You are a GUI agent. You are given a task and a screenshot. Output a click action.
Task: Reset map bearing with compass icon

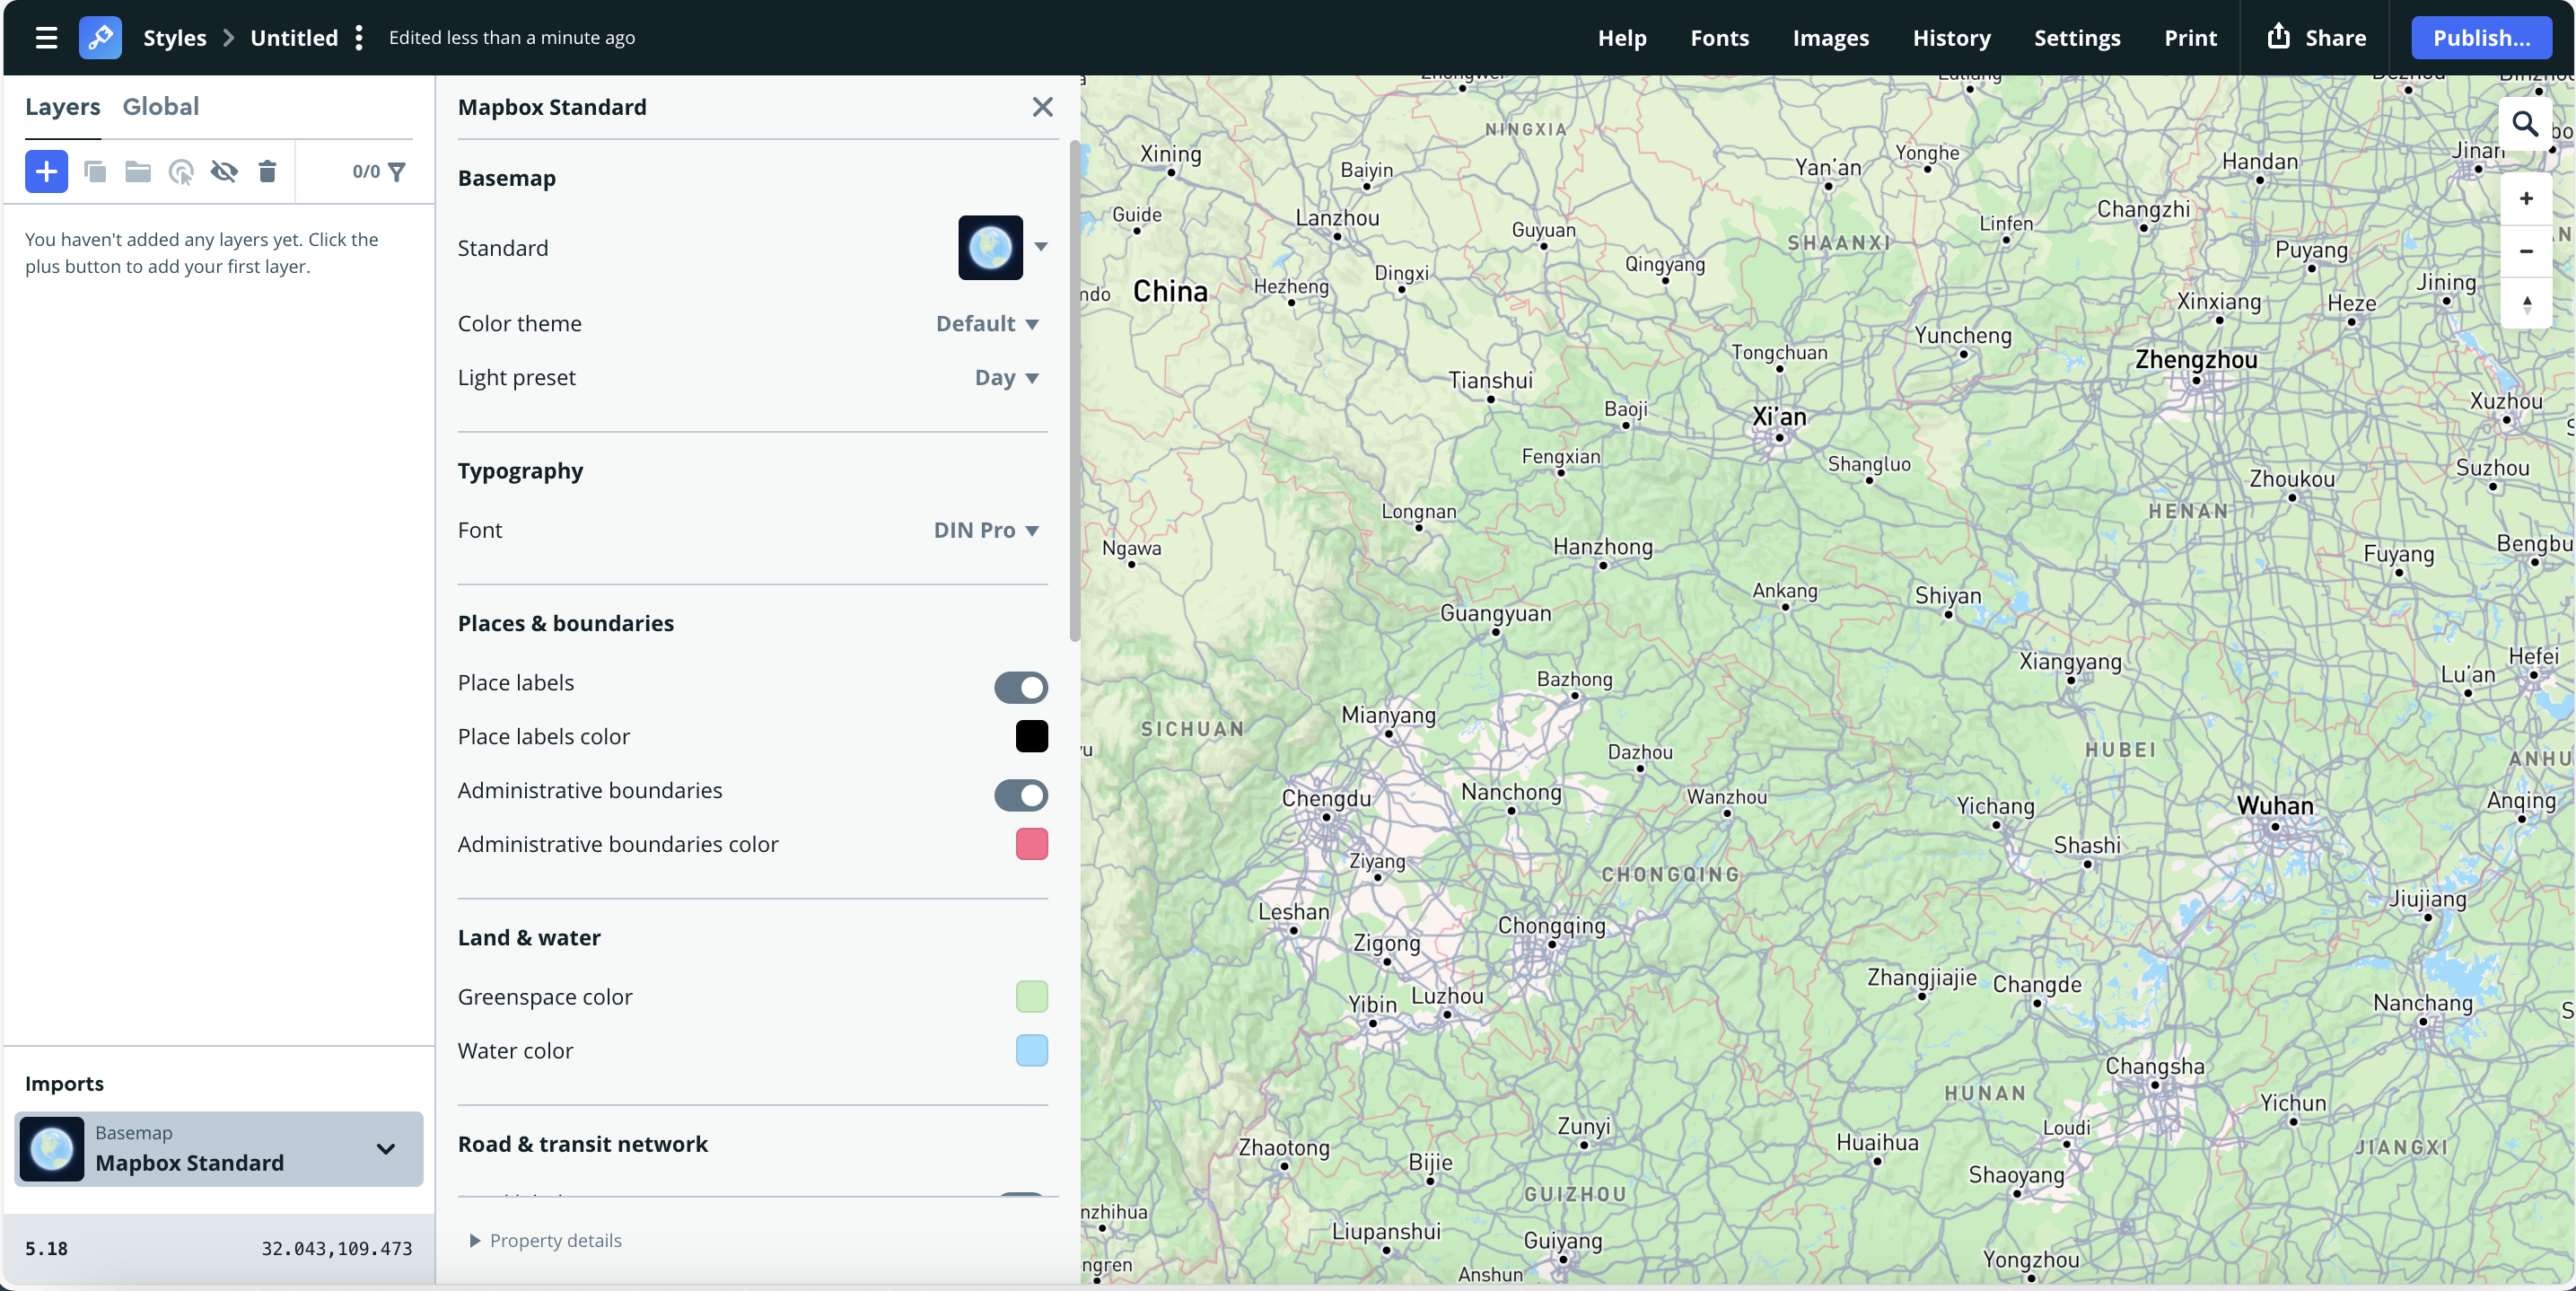pyautogui.click(x=2525, y=304)
